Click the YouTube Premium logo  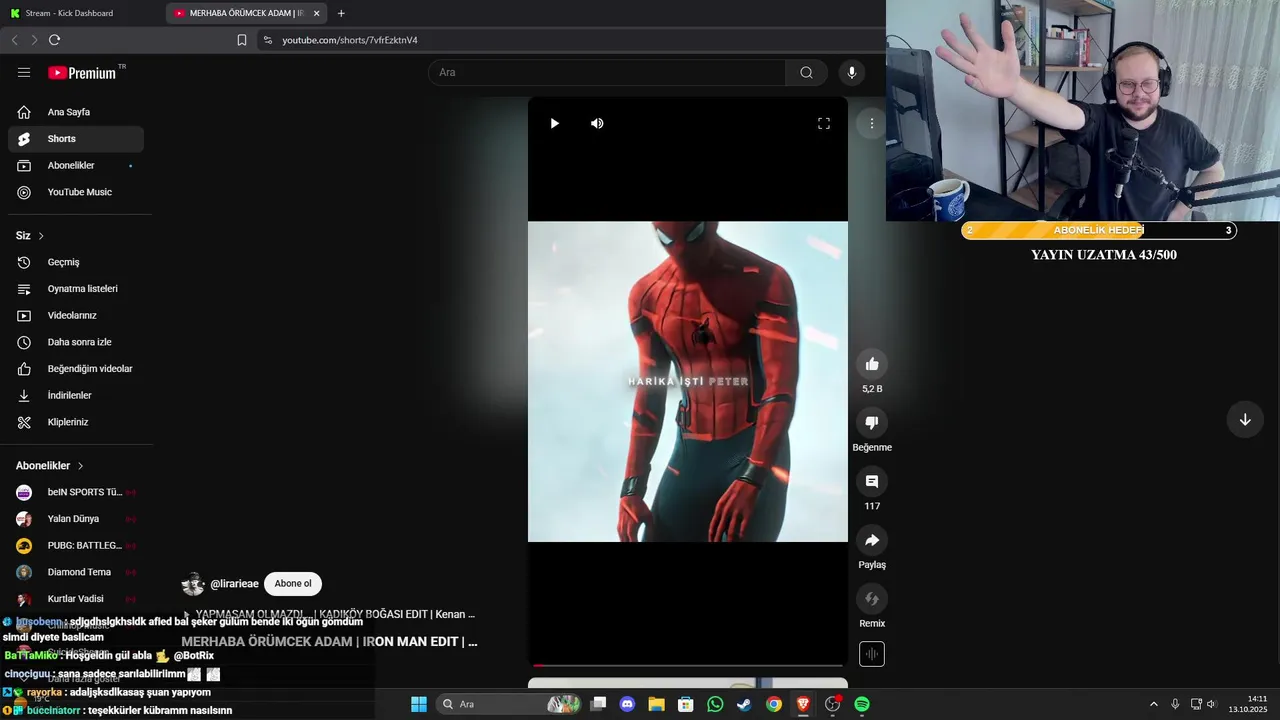(82, 72)
